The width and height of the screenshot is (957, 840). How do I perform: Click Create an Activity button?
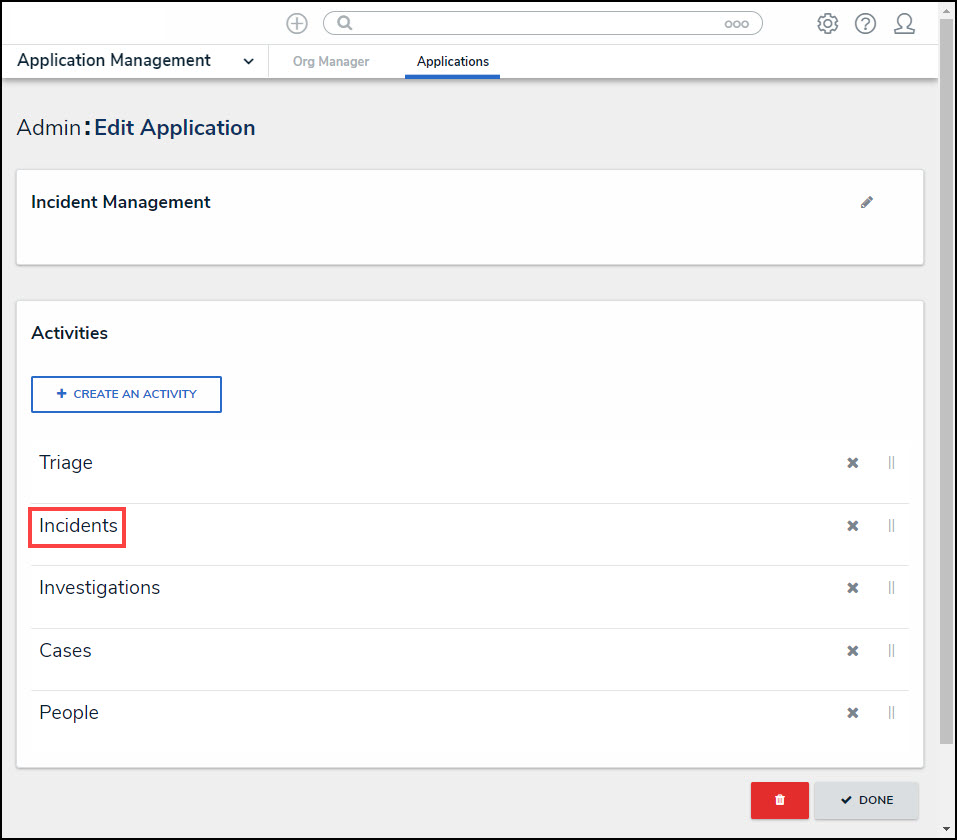(x=126, y=394)
